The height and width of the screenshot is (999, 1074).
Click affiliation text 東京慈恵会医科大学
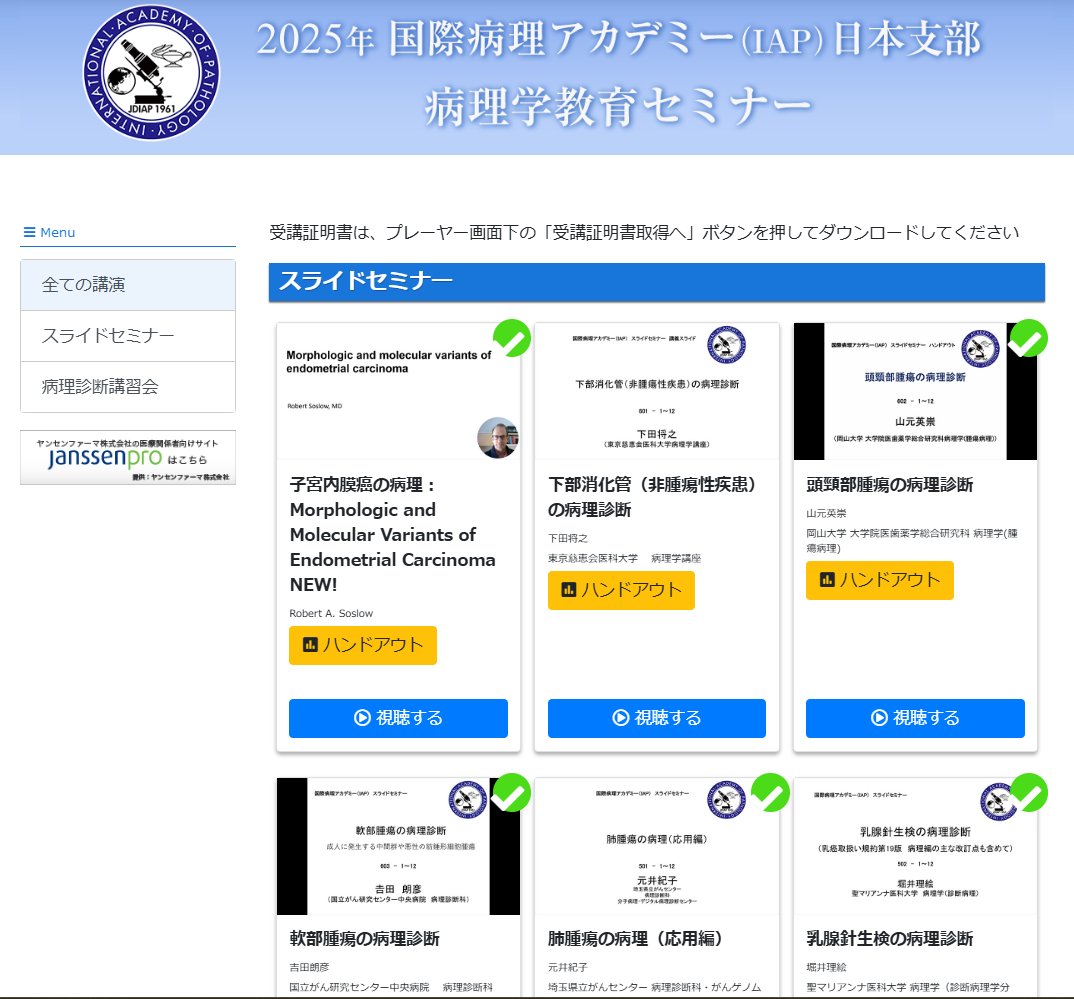[x=592, y=559]
